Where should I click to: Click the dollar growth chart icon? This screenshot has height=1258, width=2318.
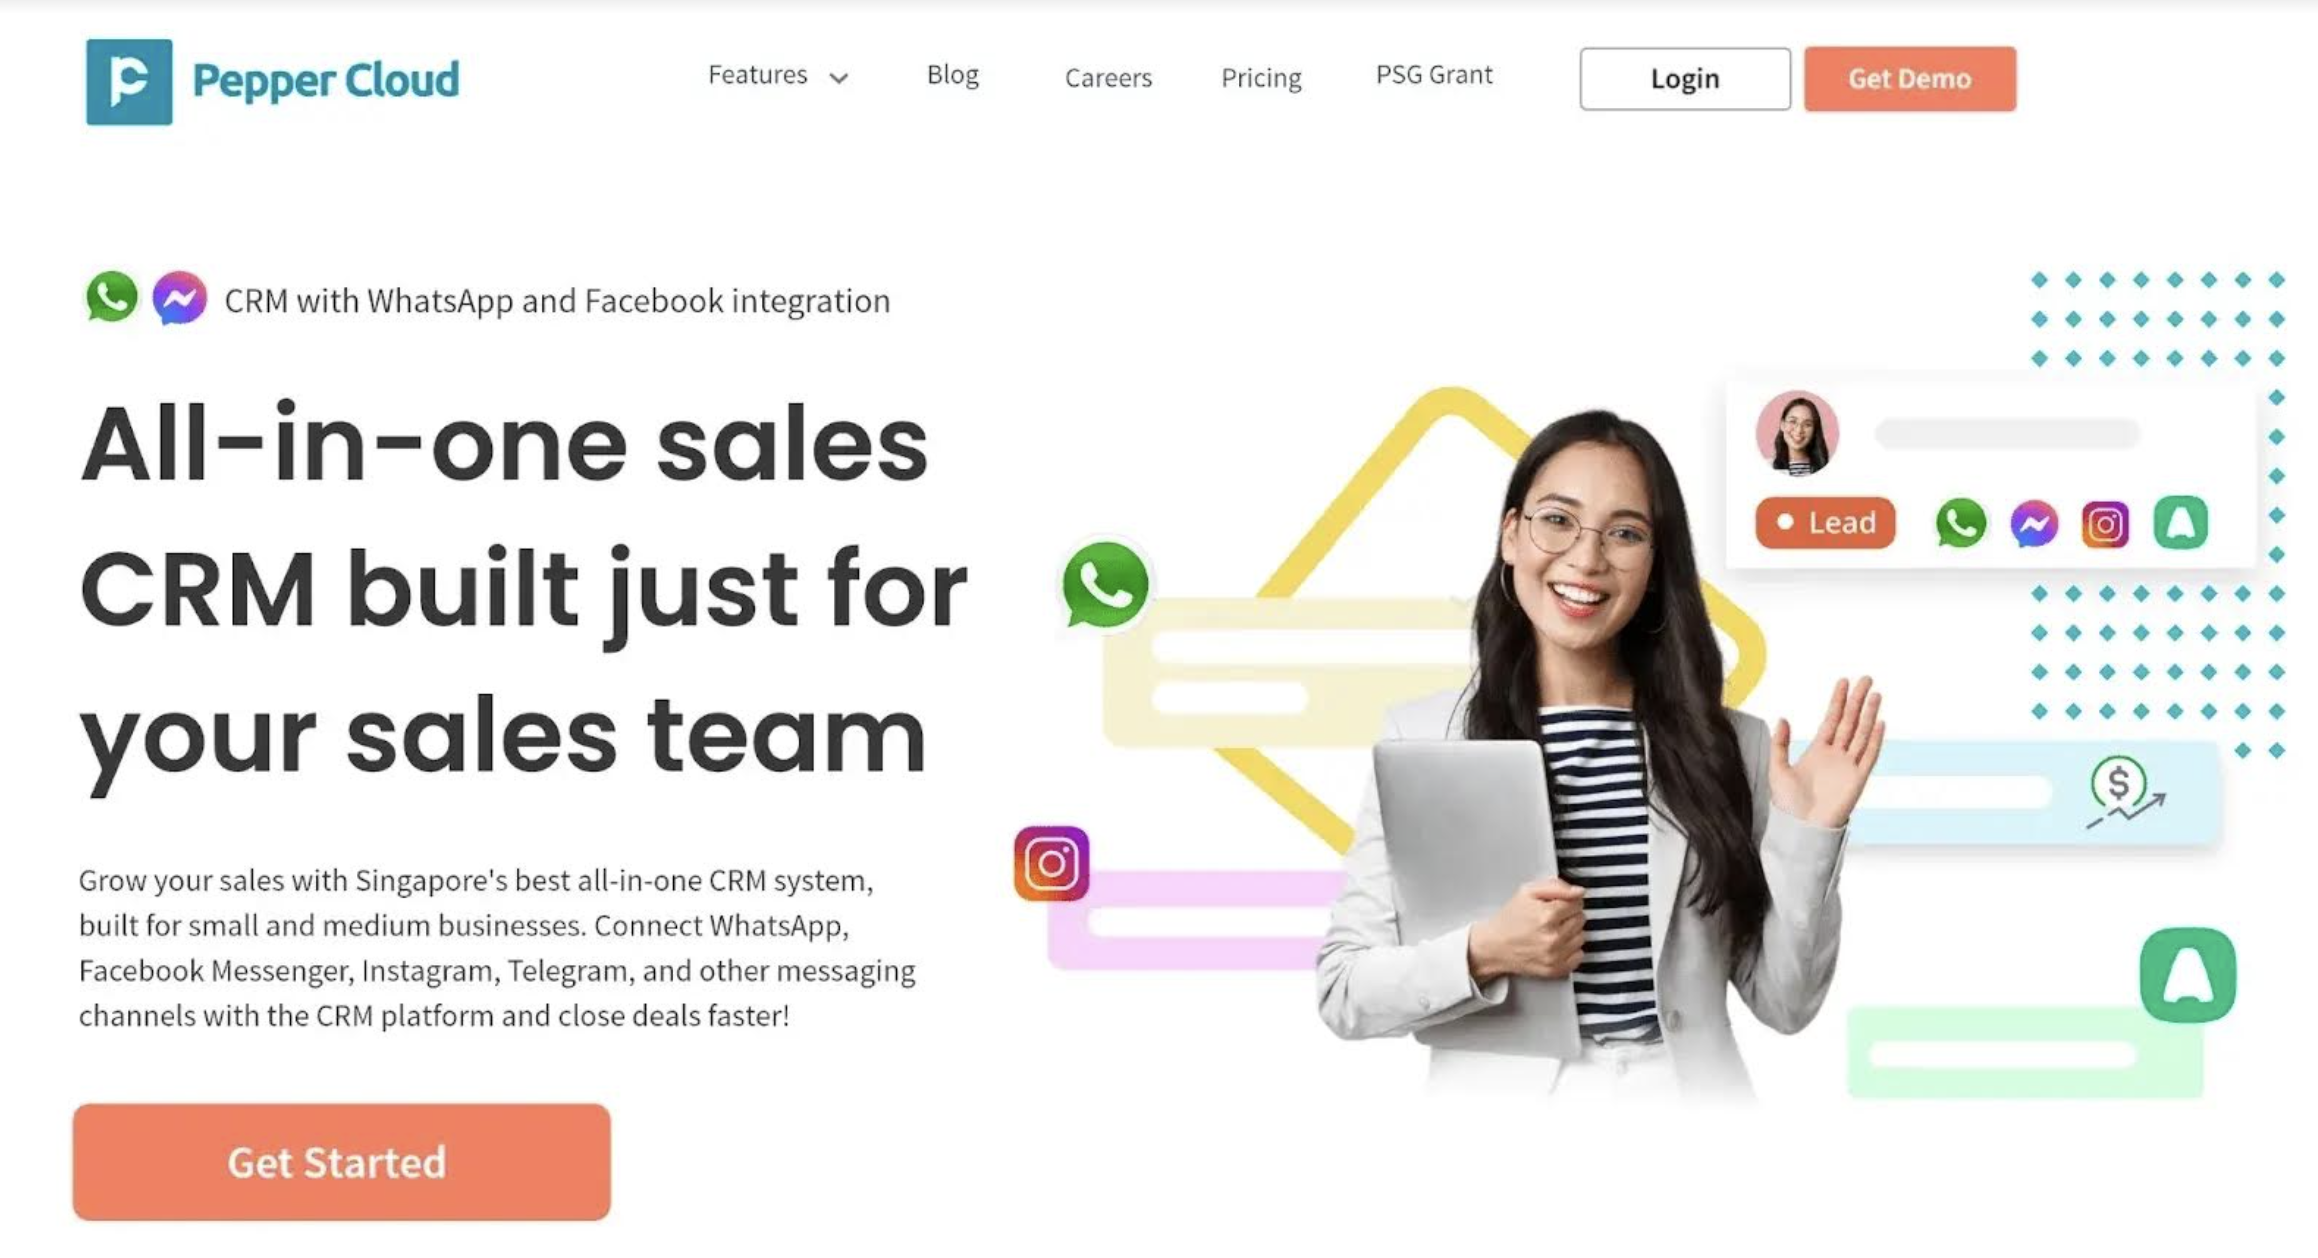coord(2125,793)
